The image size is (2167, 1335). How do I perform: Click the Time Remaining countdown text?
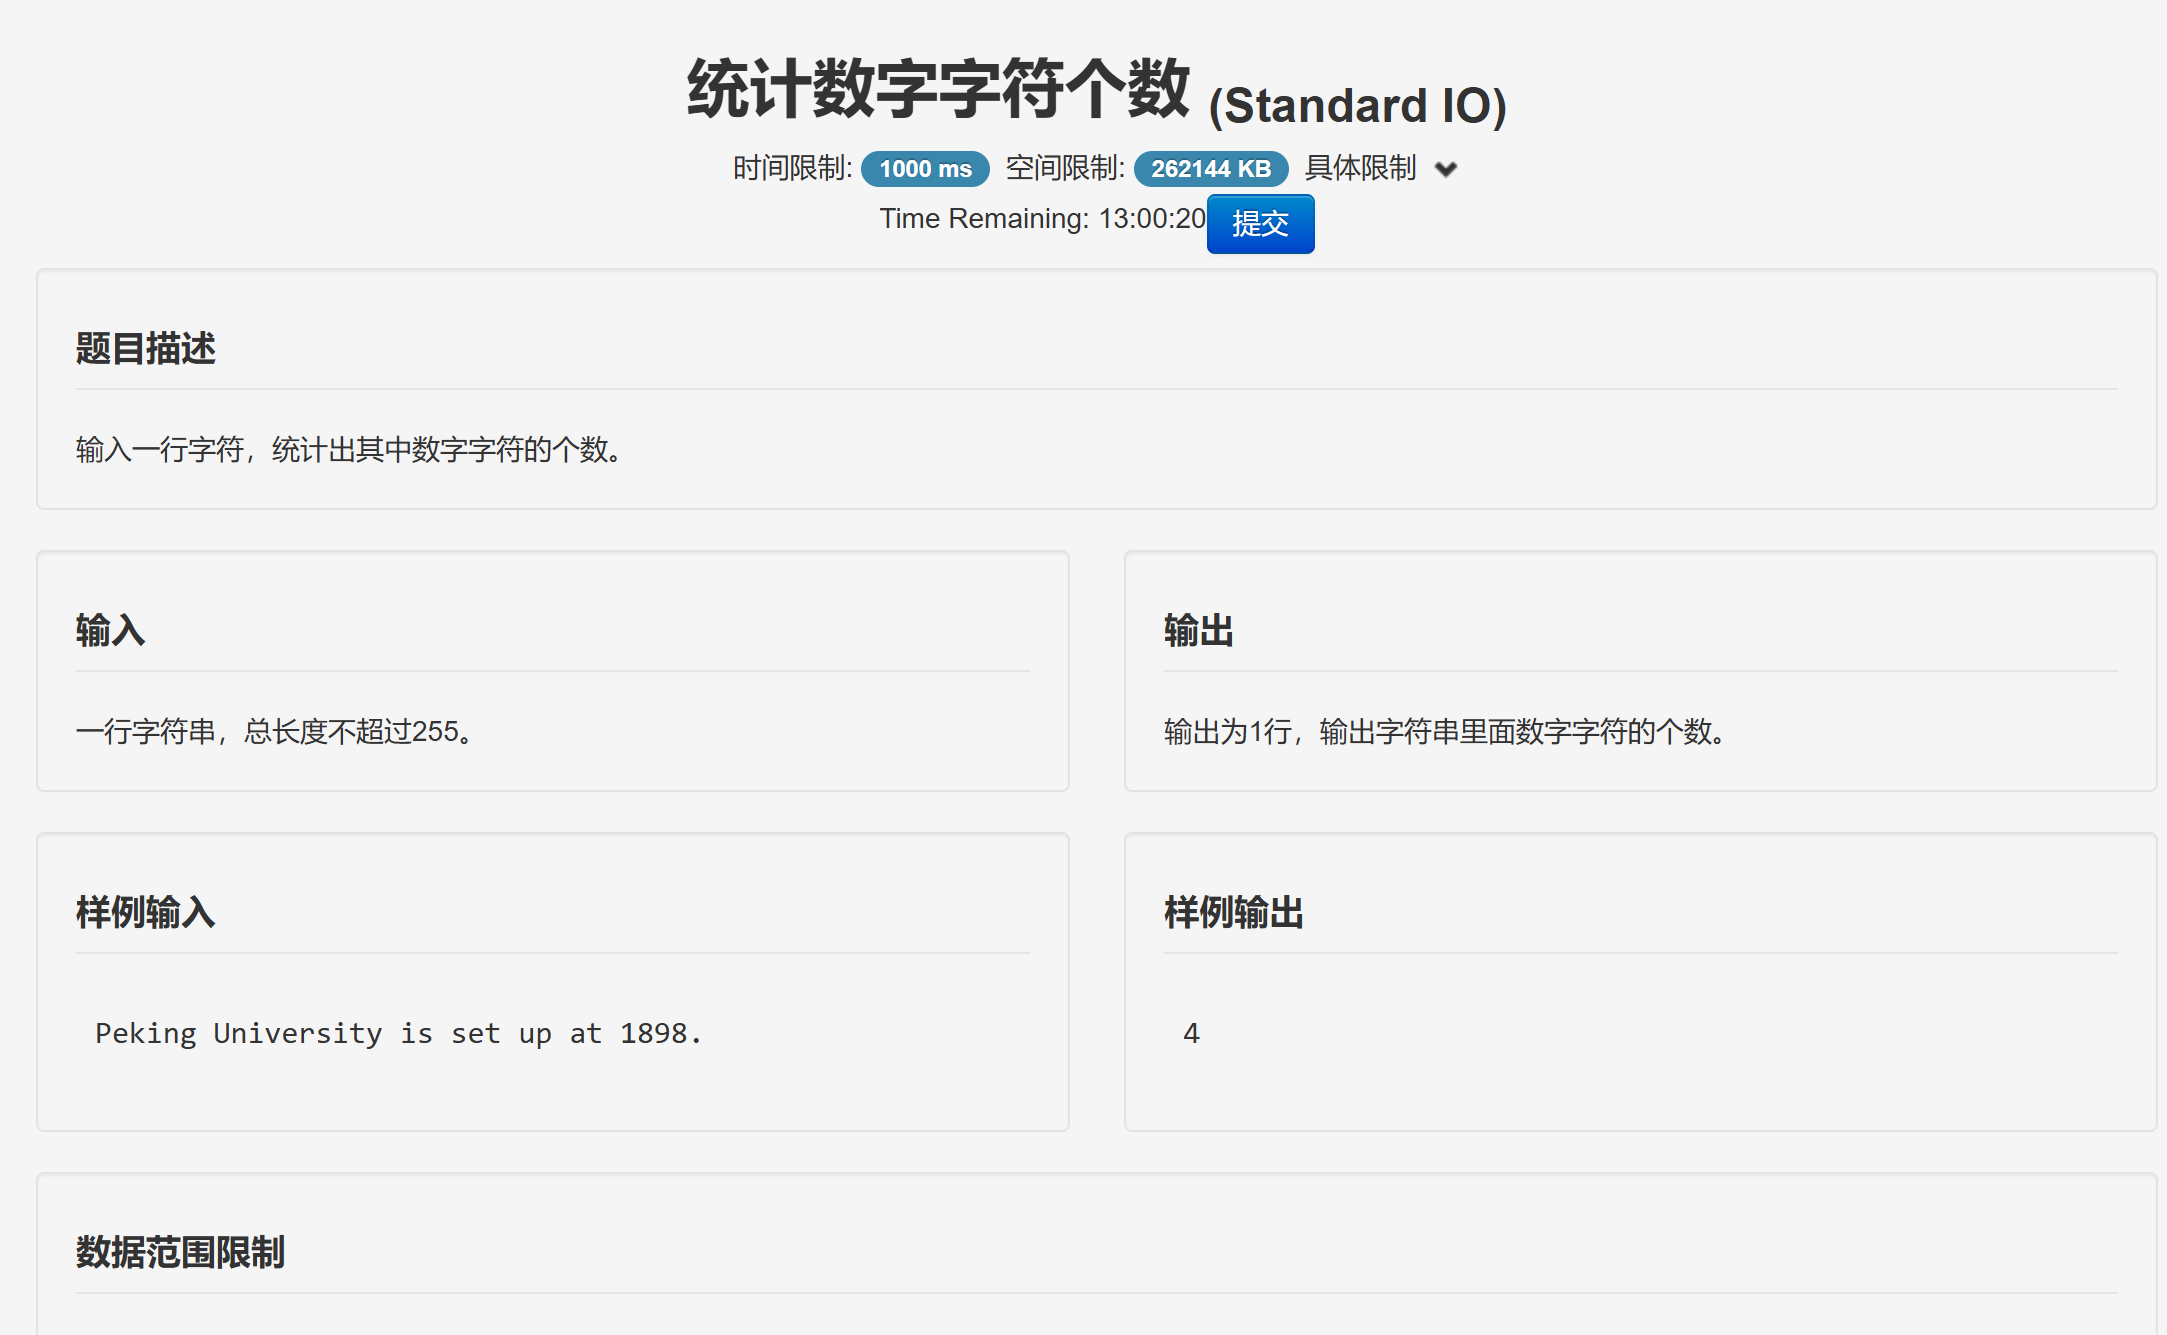point(1042,219)
